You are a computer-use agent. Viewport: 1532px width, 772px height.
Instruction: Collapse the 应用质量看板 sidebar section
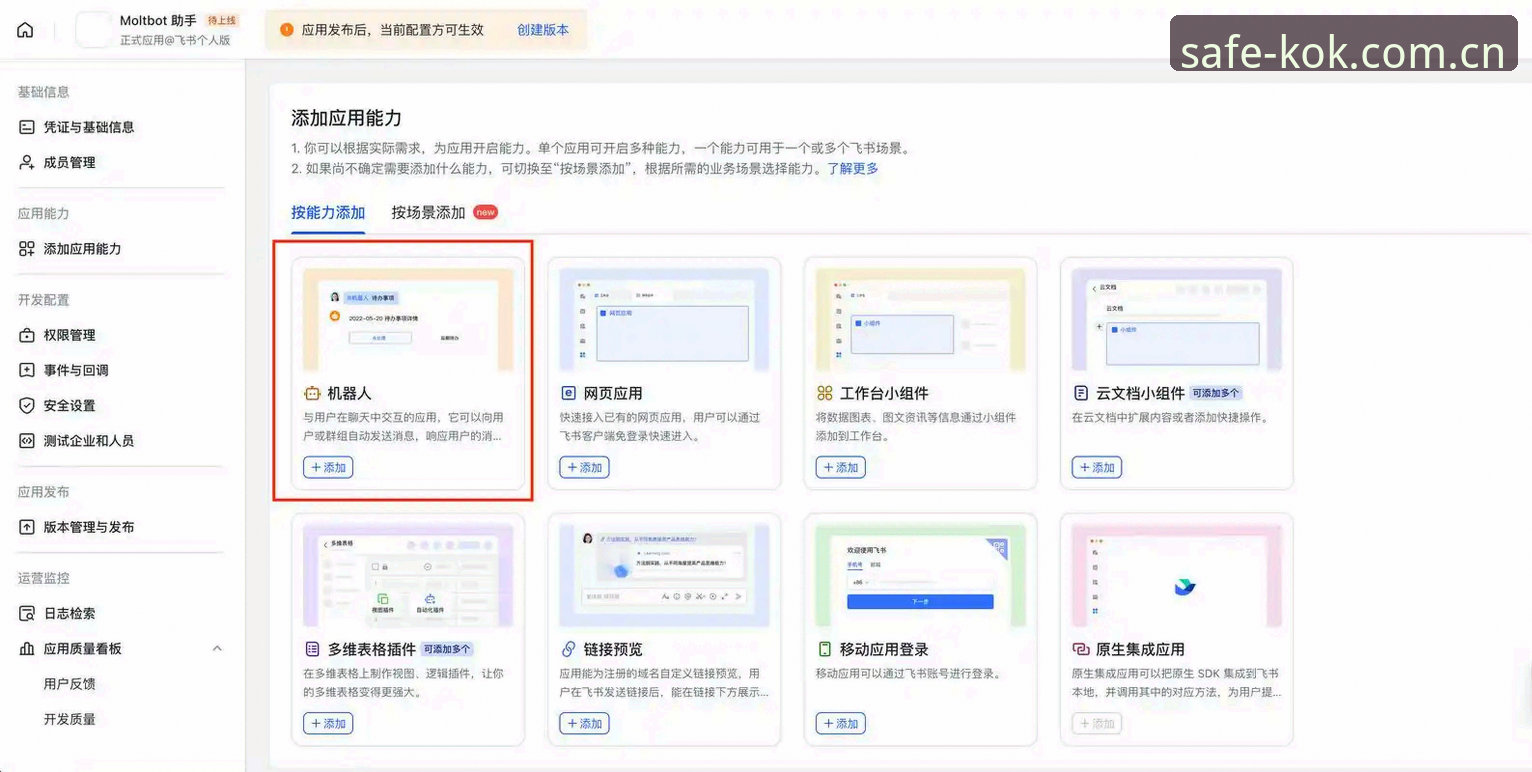click(x=217, y=649)
